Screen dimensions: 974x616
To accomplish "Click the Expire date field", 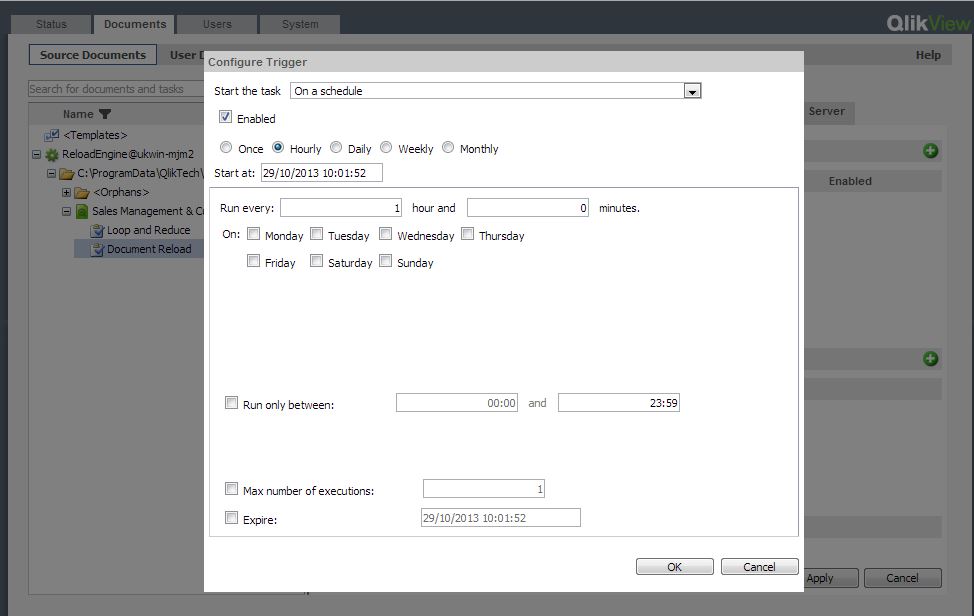I will [501, 517].
